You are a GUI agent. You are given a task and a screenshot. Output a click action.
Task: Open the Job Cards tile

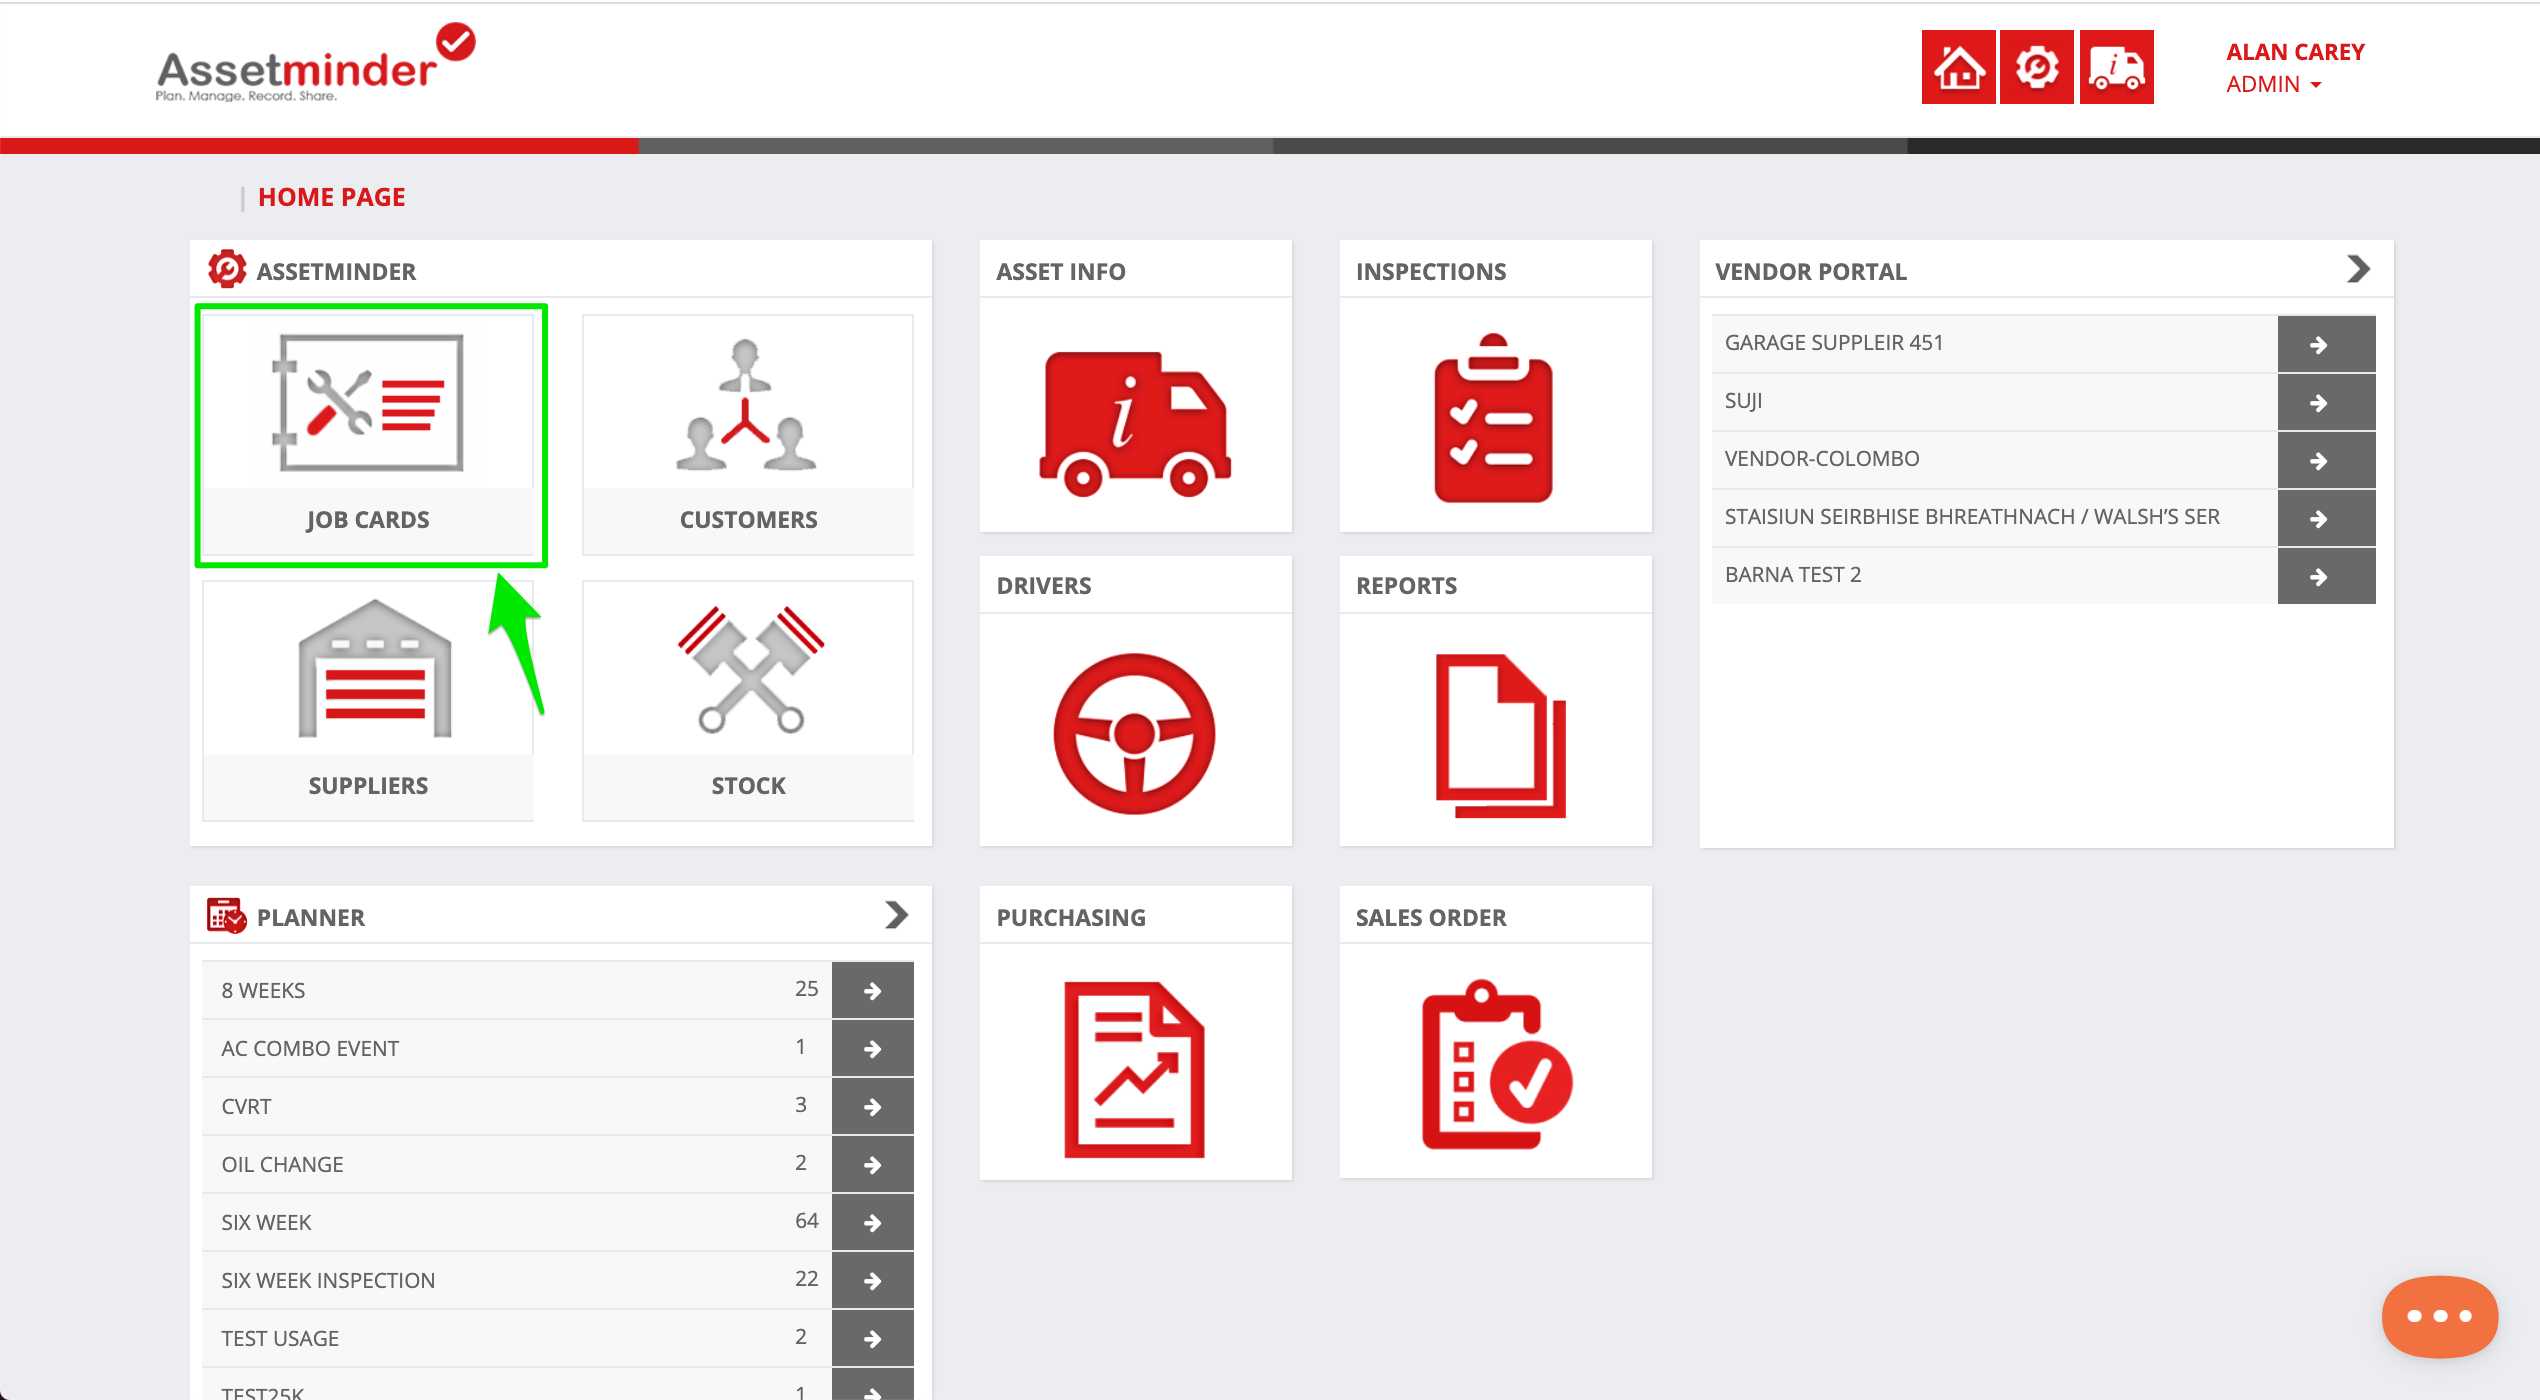[369, 433]
